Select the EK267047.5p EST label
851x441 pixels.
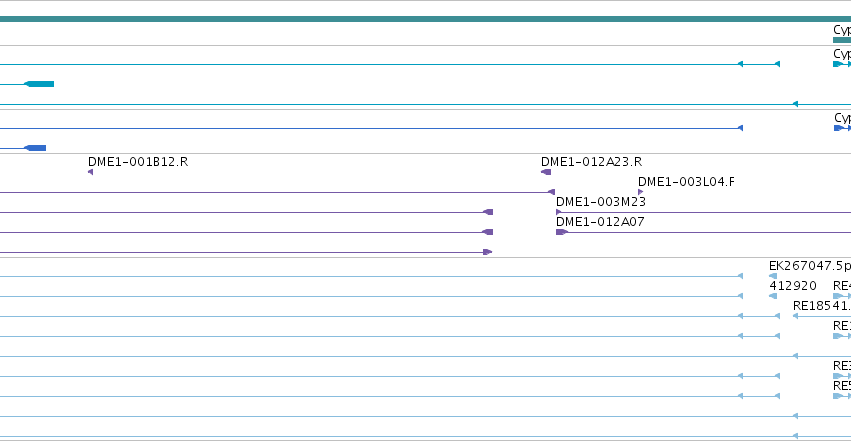pyautogui.click(x=810, y=266)
